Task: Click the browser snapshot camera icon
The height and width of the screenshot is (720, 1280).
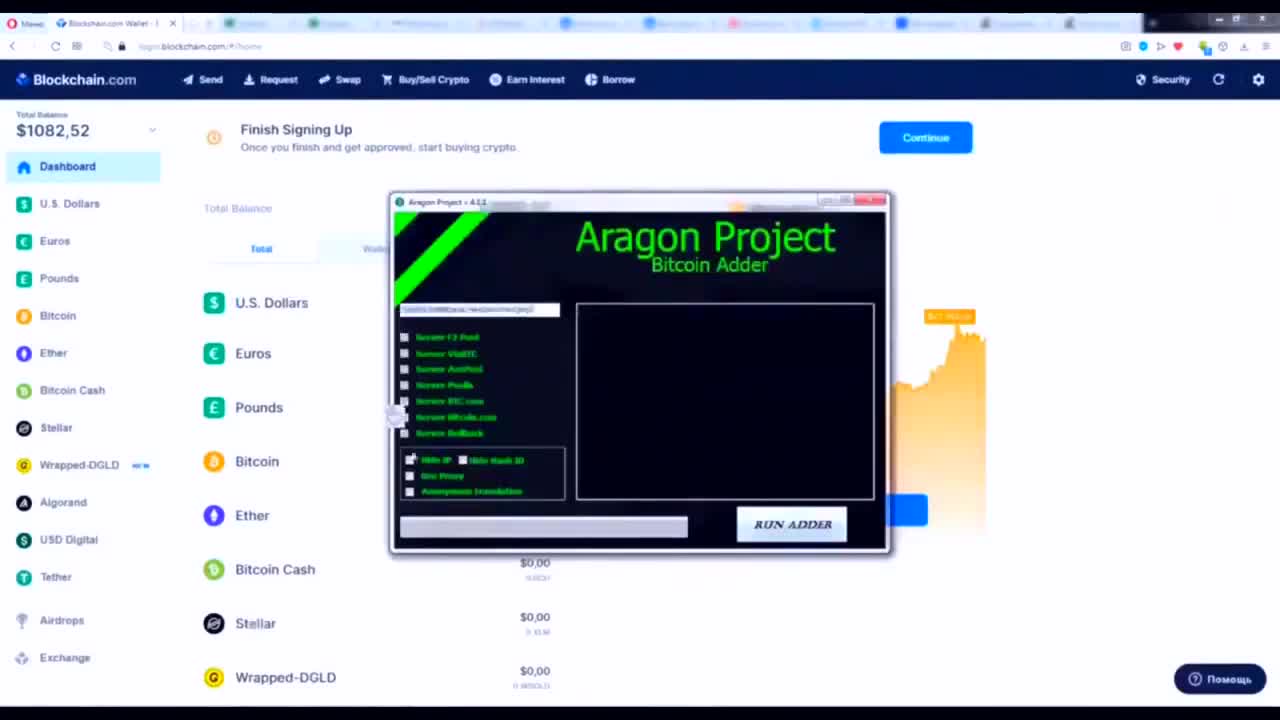Action: [x=1126, y=46]
